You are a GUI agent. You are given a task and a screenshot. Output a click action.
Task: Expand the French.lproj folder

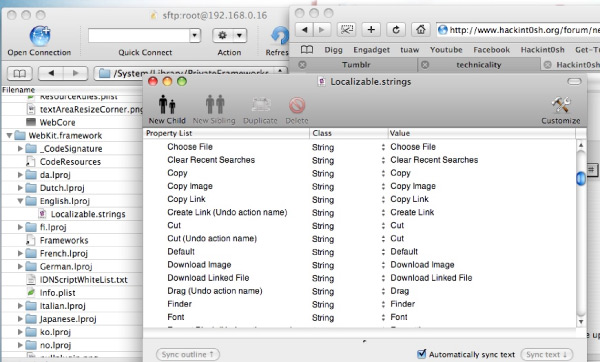click(x=20, y=253)
